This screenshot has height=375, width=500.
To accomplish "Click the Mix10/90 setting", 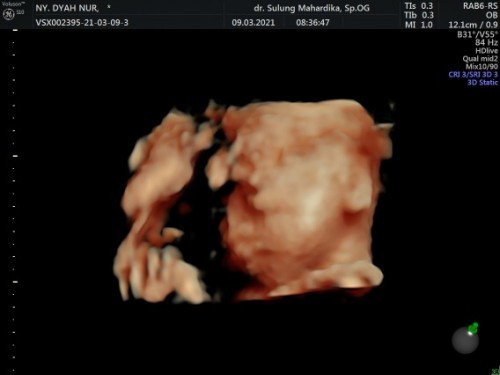I will click(482, 66).
